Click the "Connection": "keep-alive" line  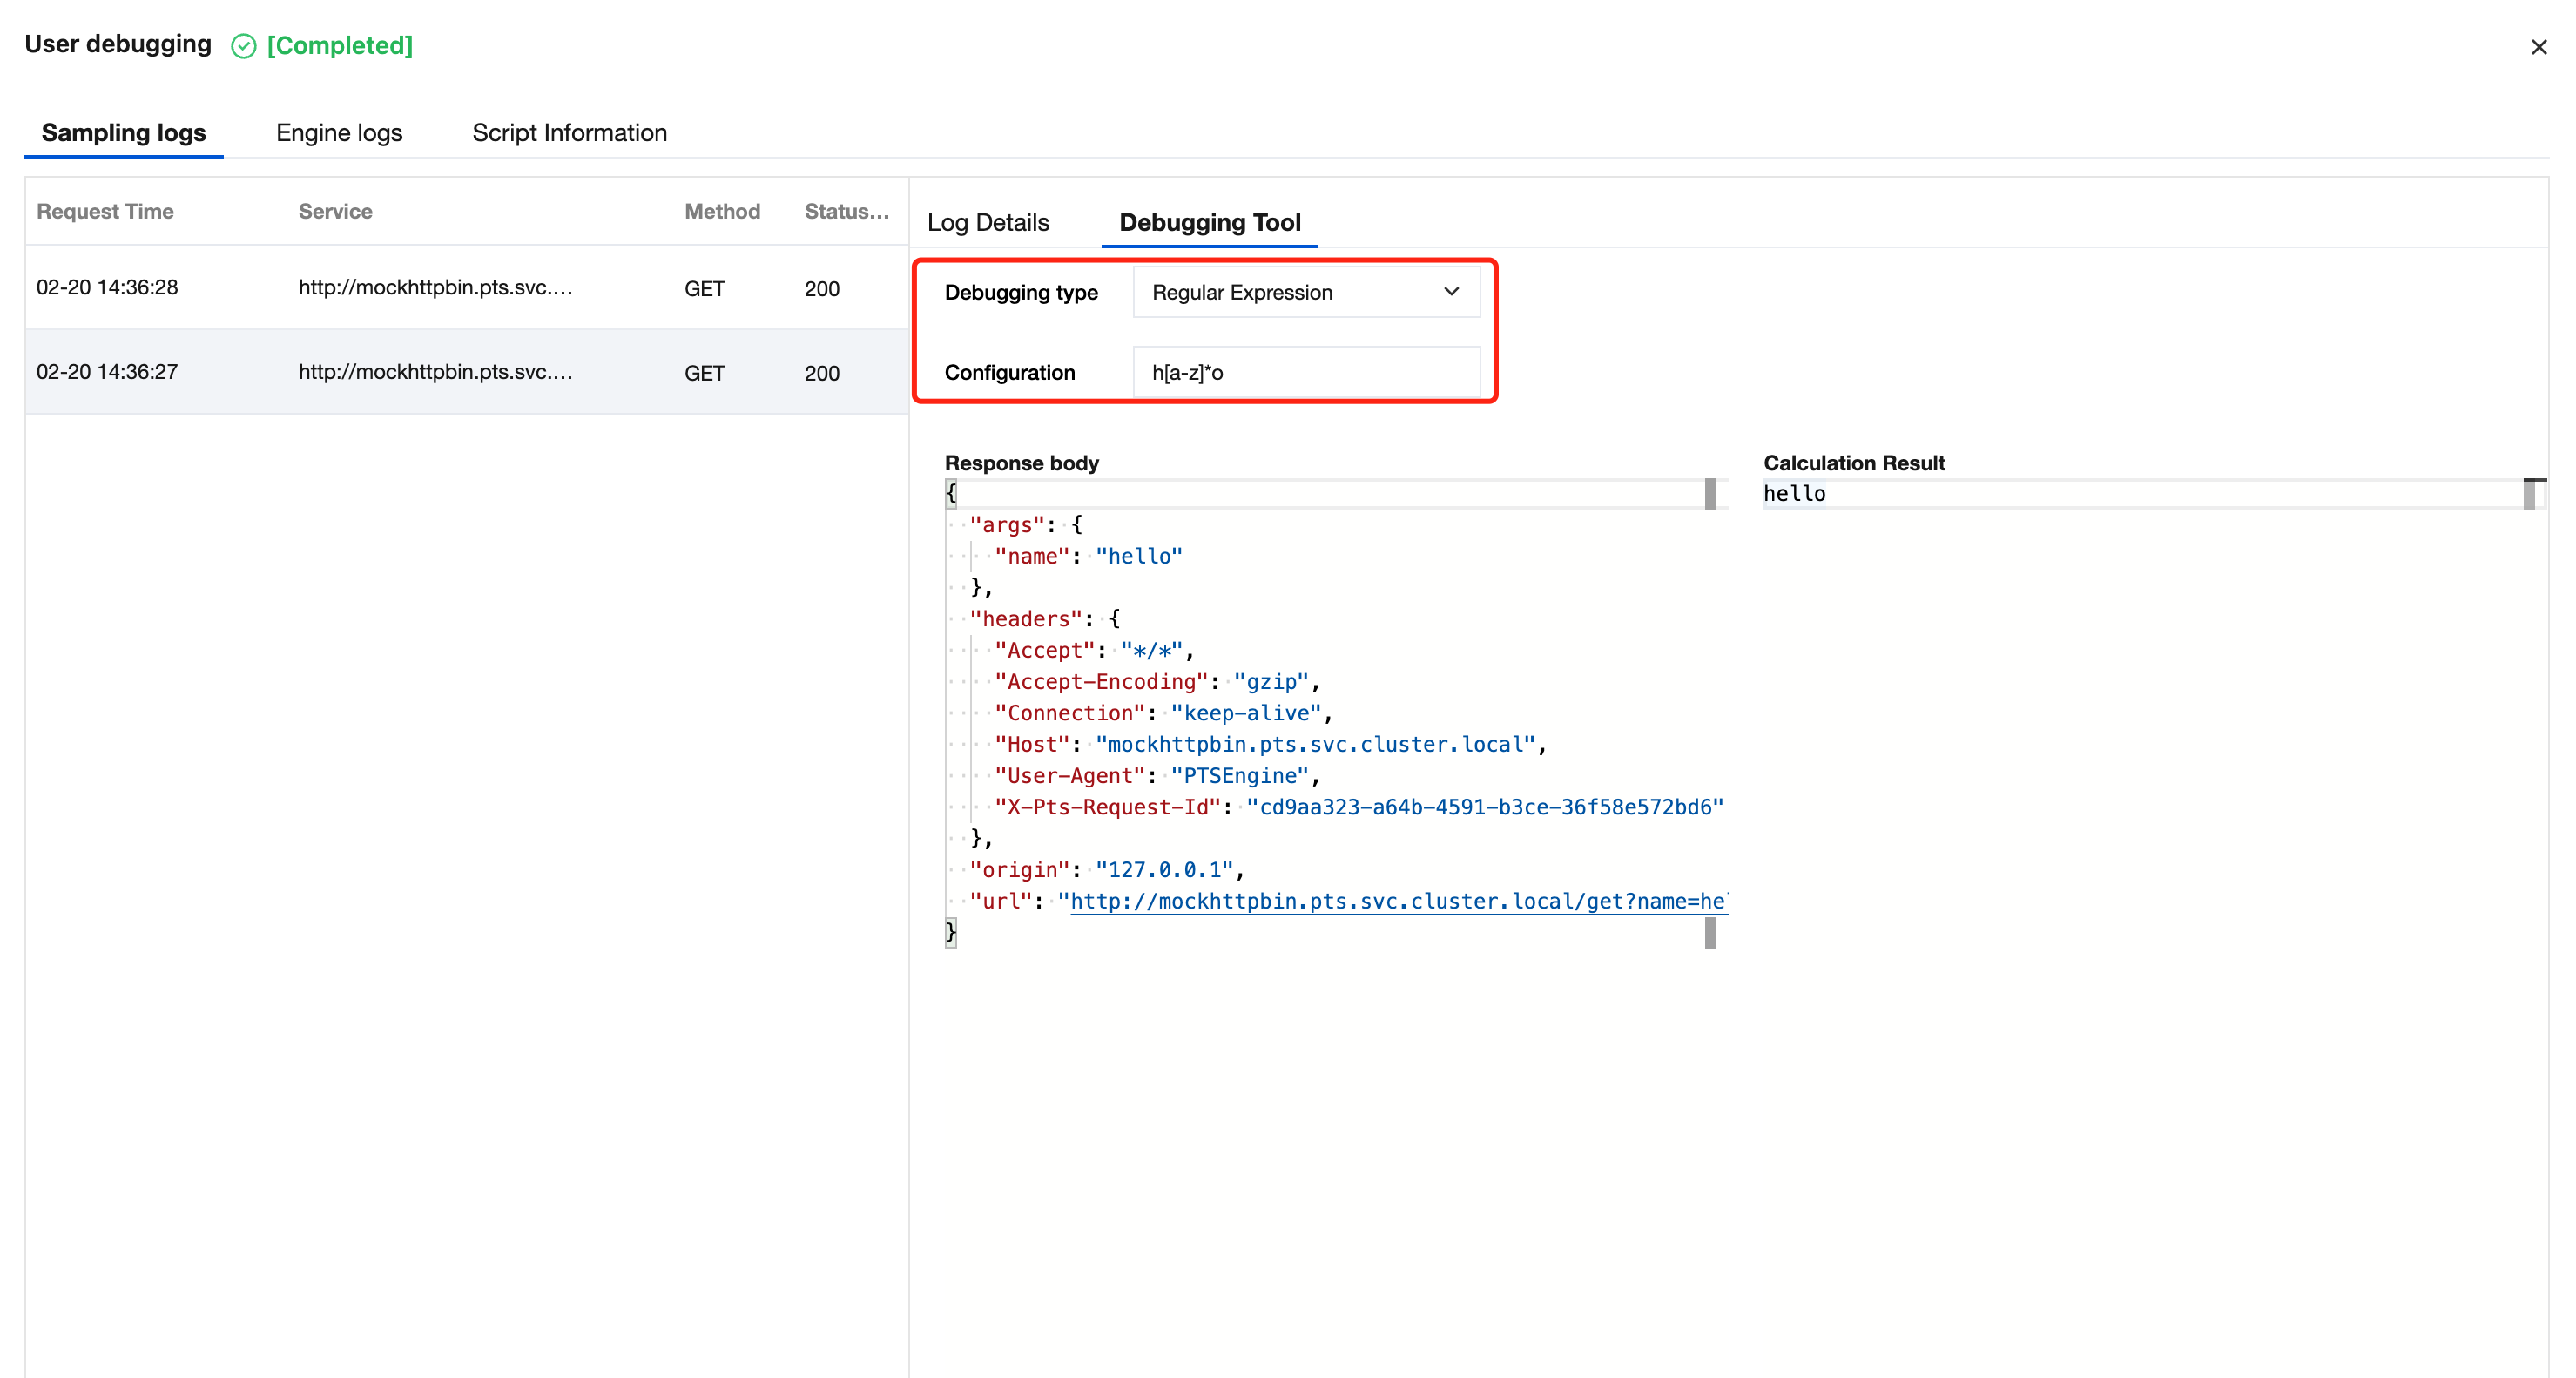tap(1163, 713)
